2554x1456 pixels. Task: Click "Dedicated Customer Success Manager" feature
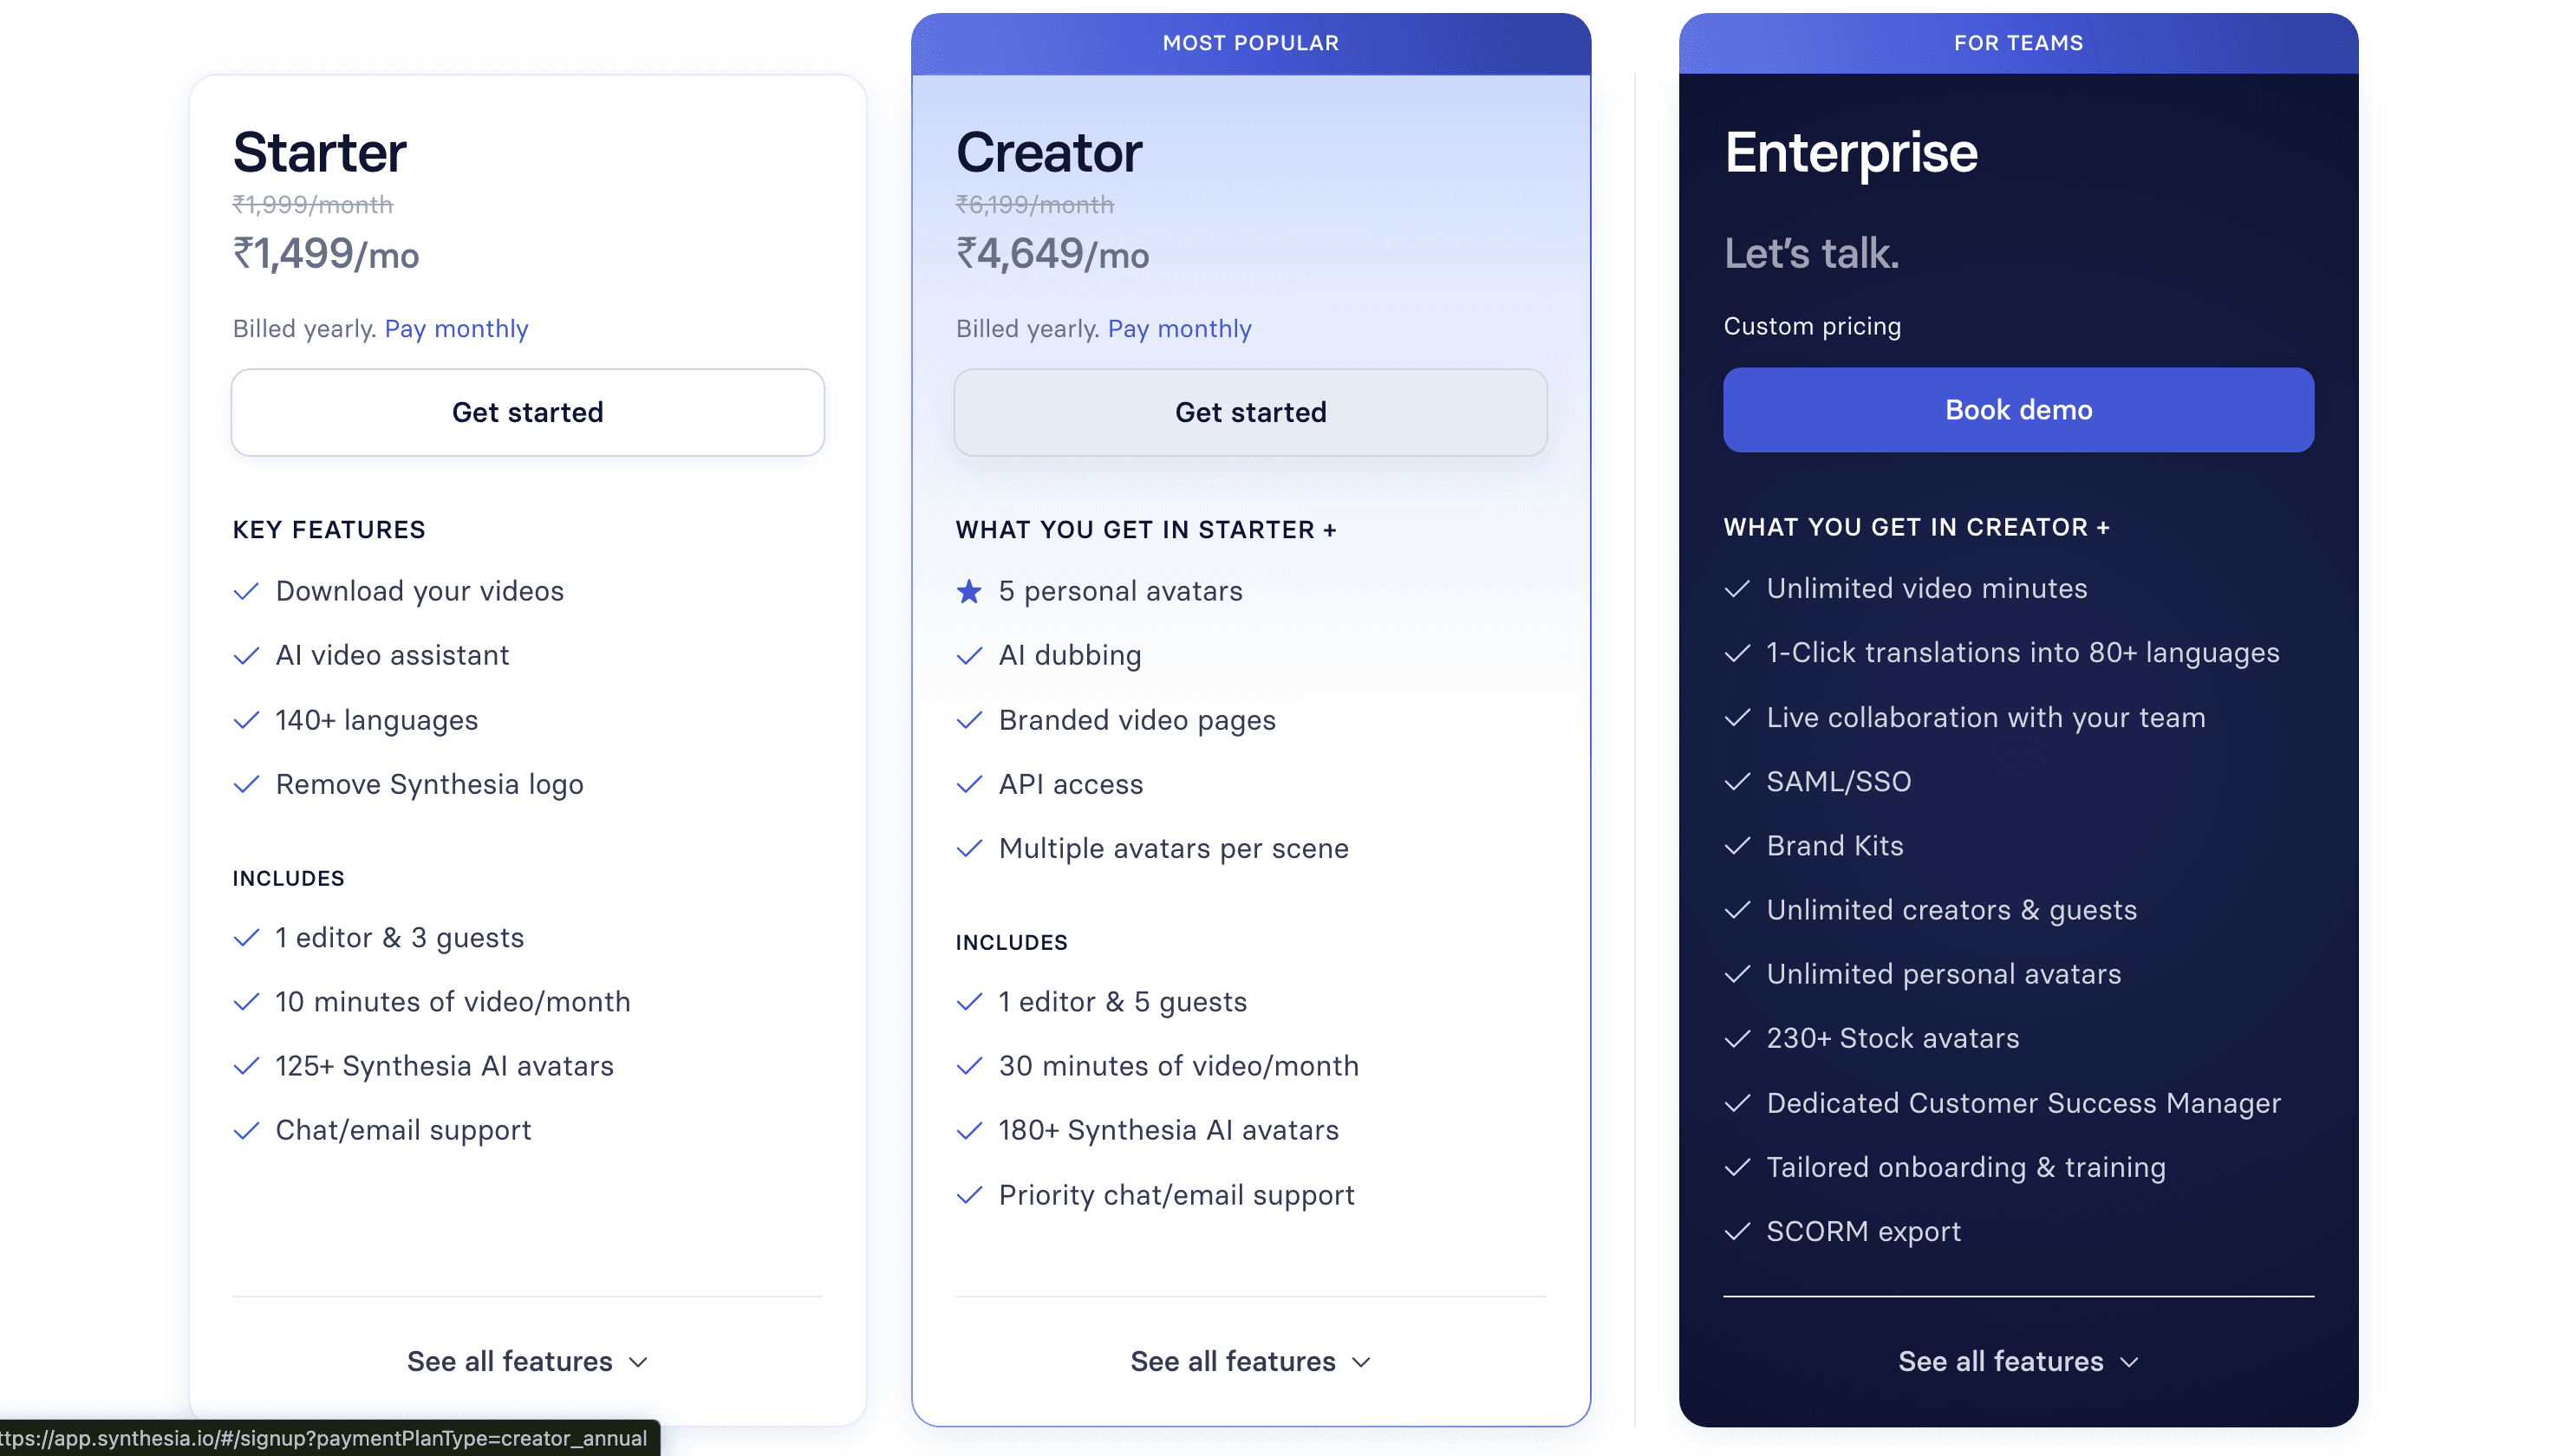[x=2024, y=1104]
